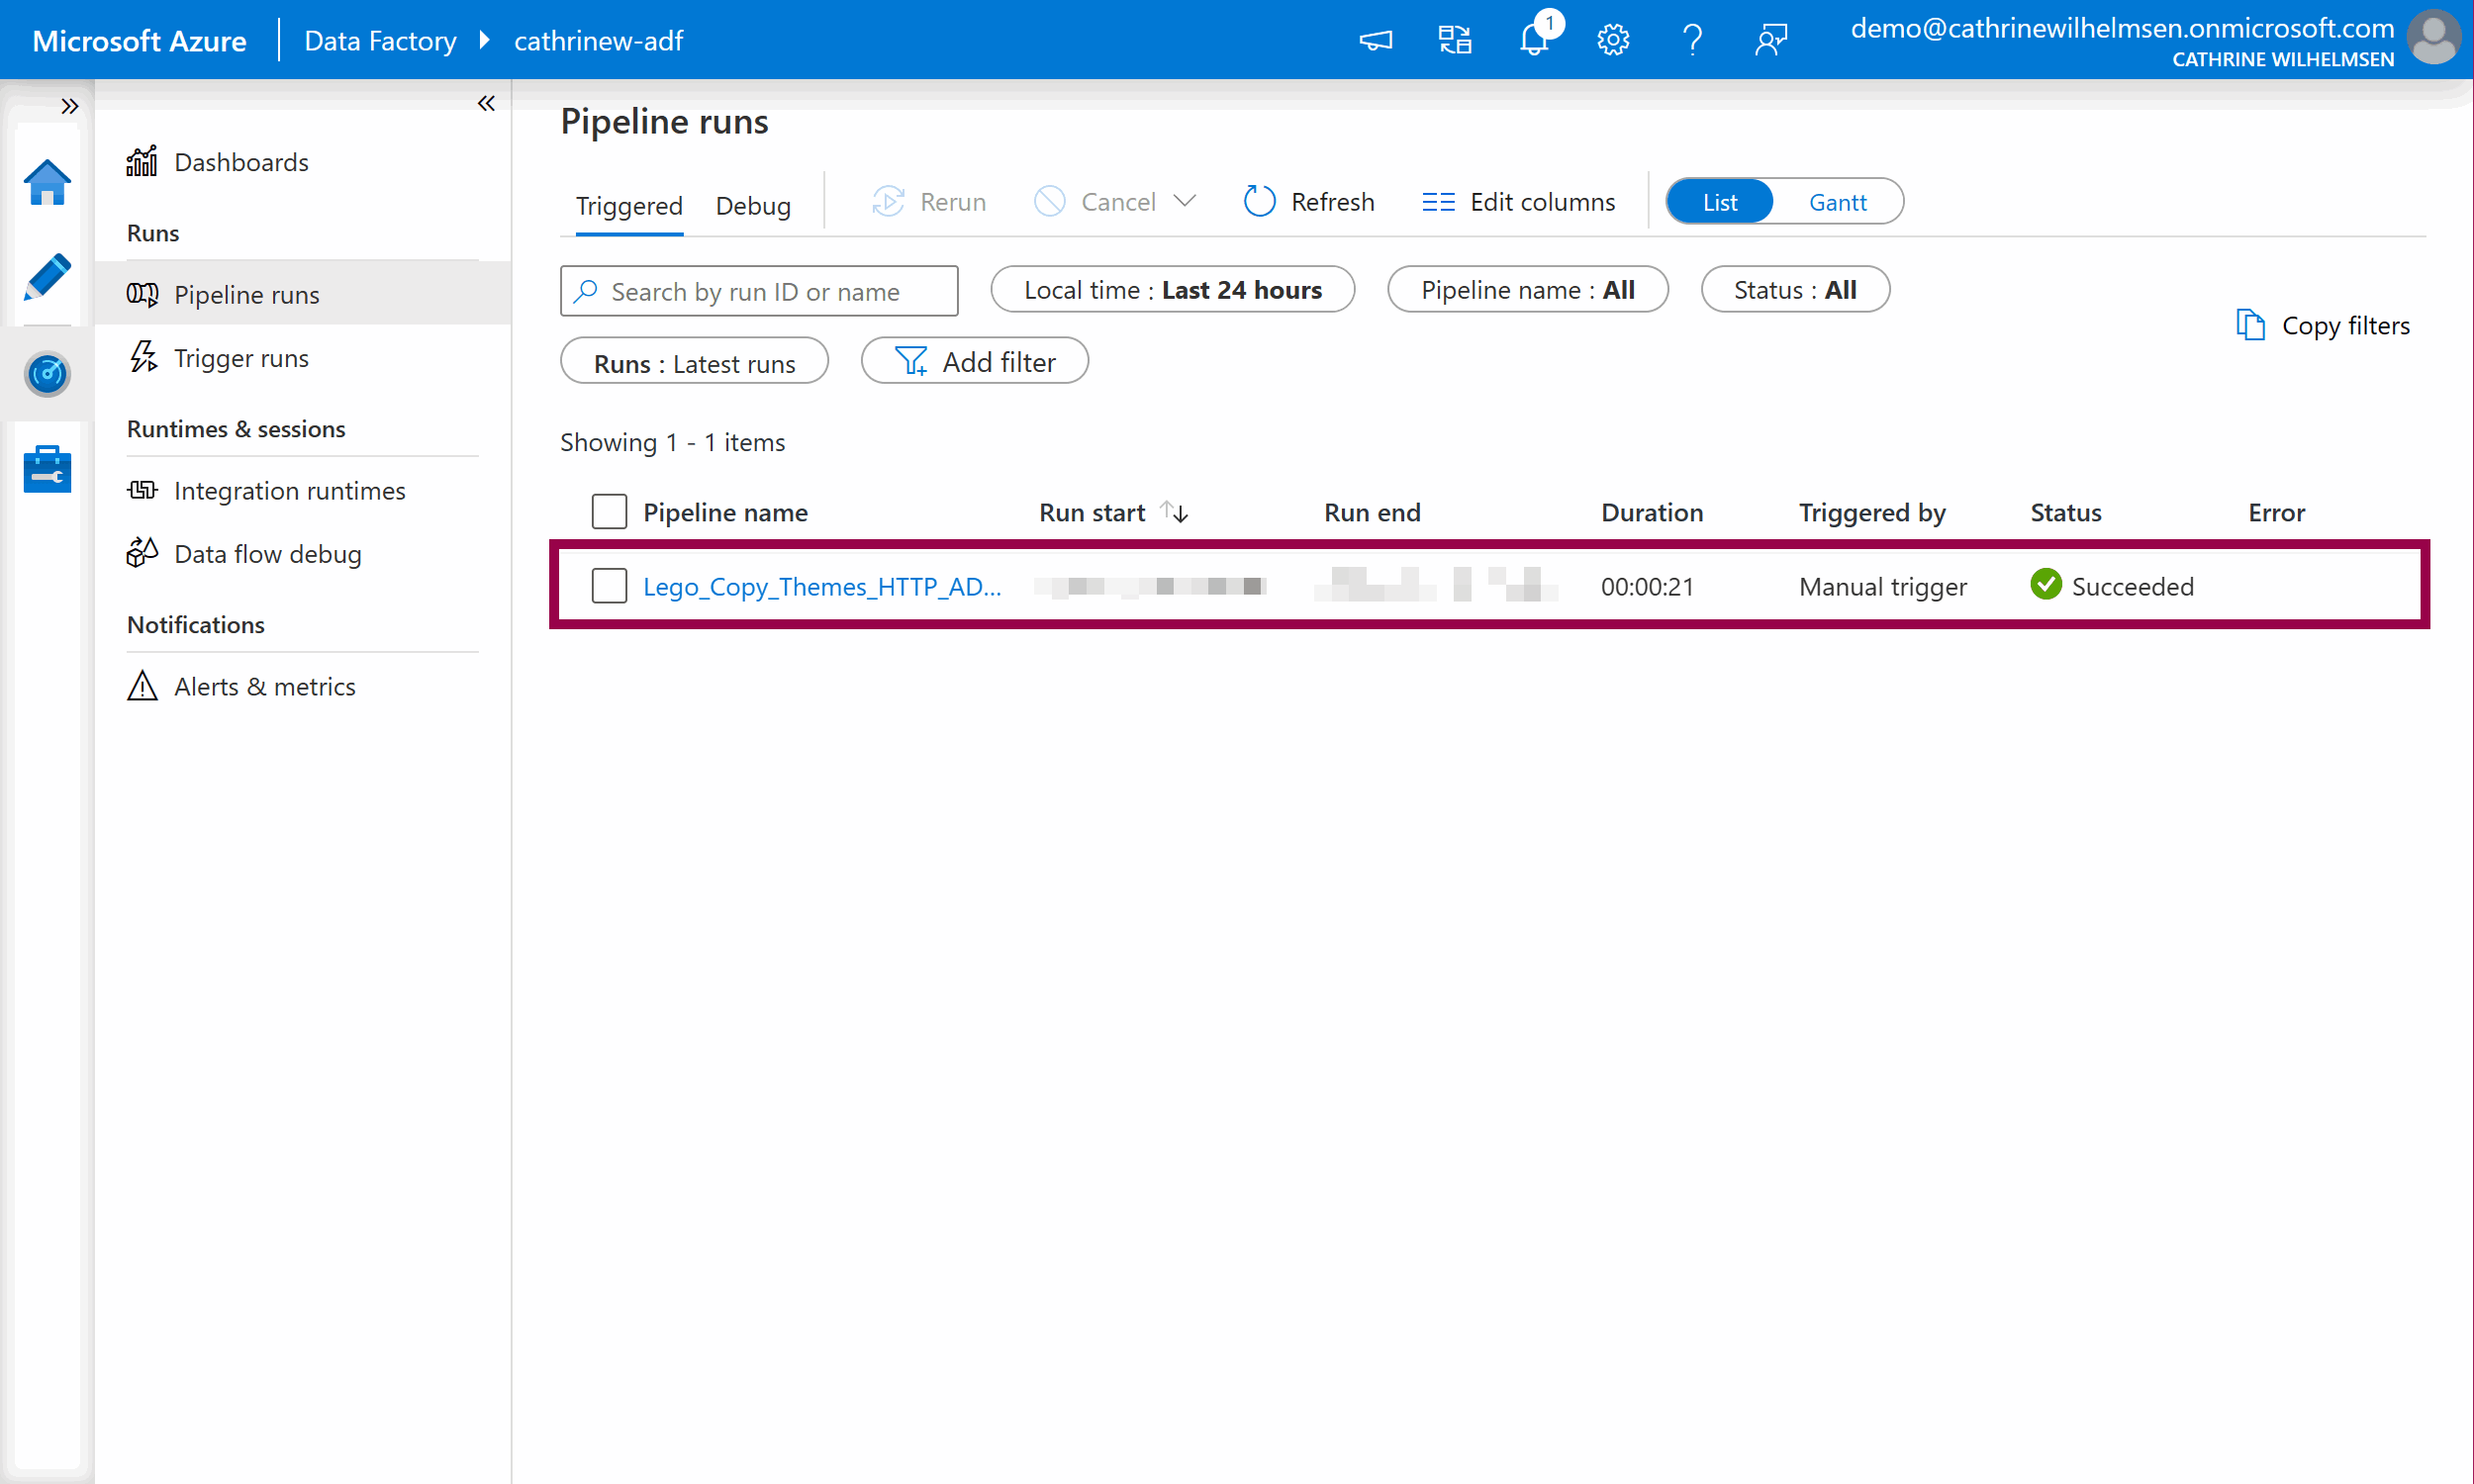Screen dimensions: 2474x1484
Task: Open the feedback person icon
Action: (x=1771, y=40)
